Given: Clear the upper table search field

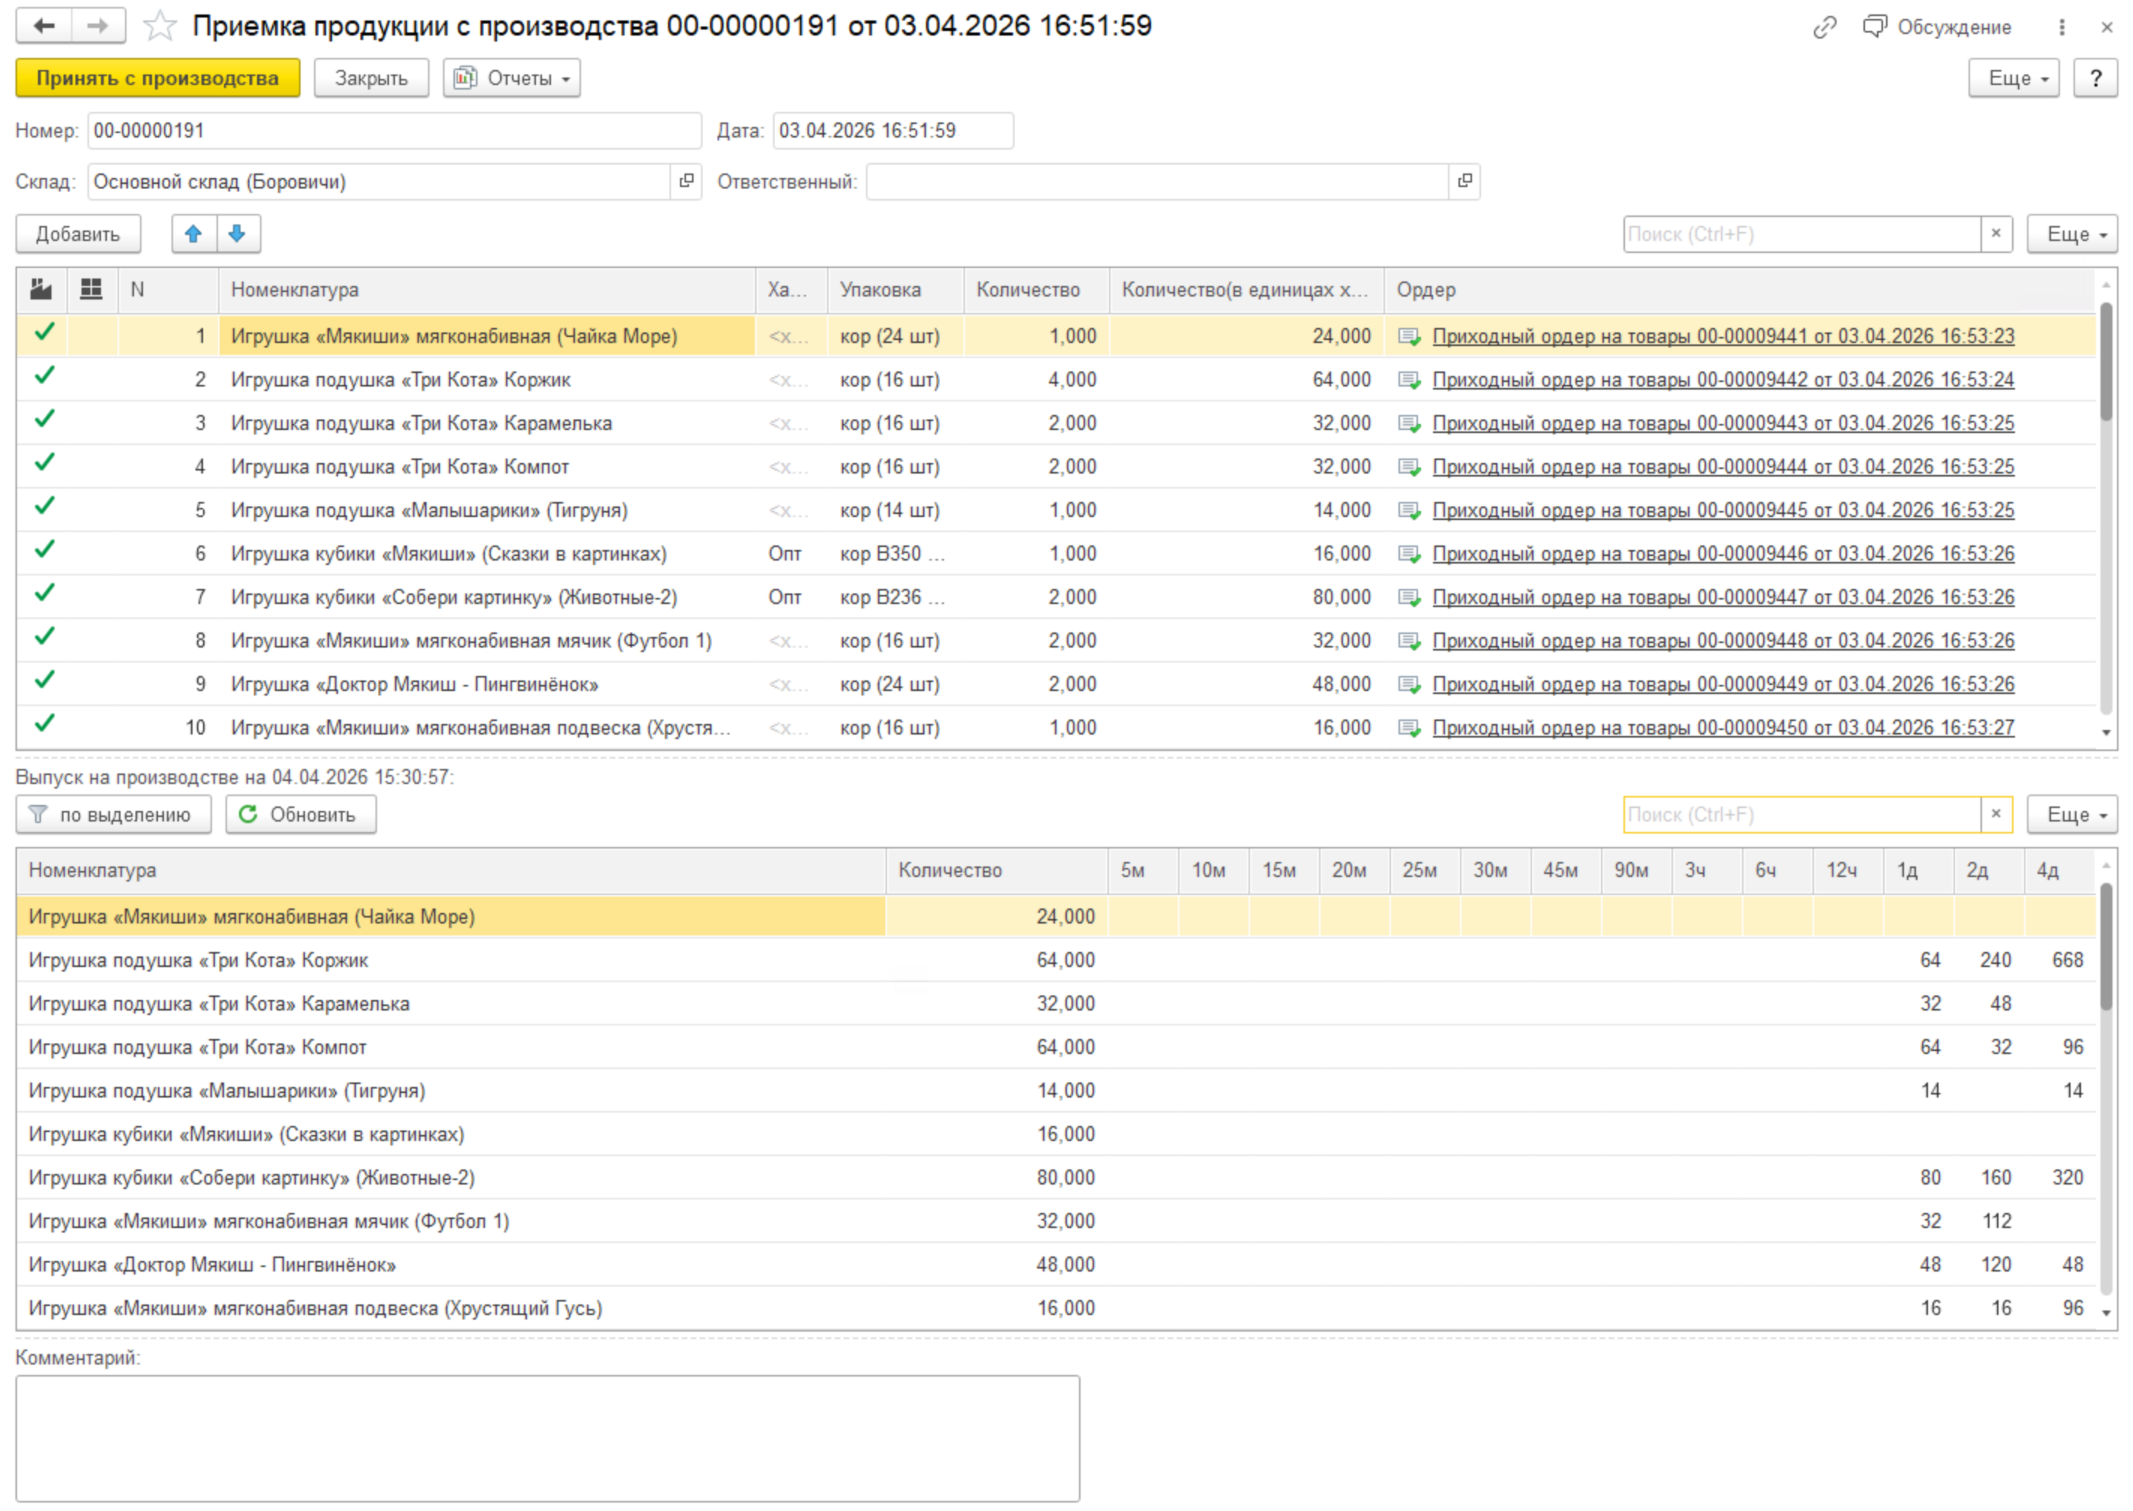Looking at the screenshot, I should [x=1996, y=234].
